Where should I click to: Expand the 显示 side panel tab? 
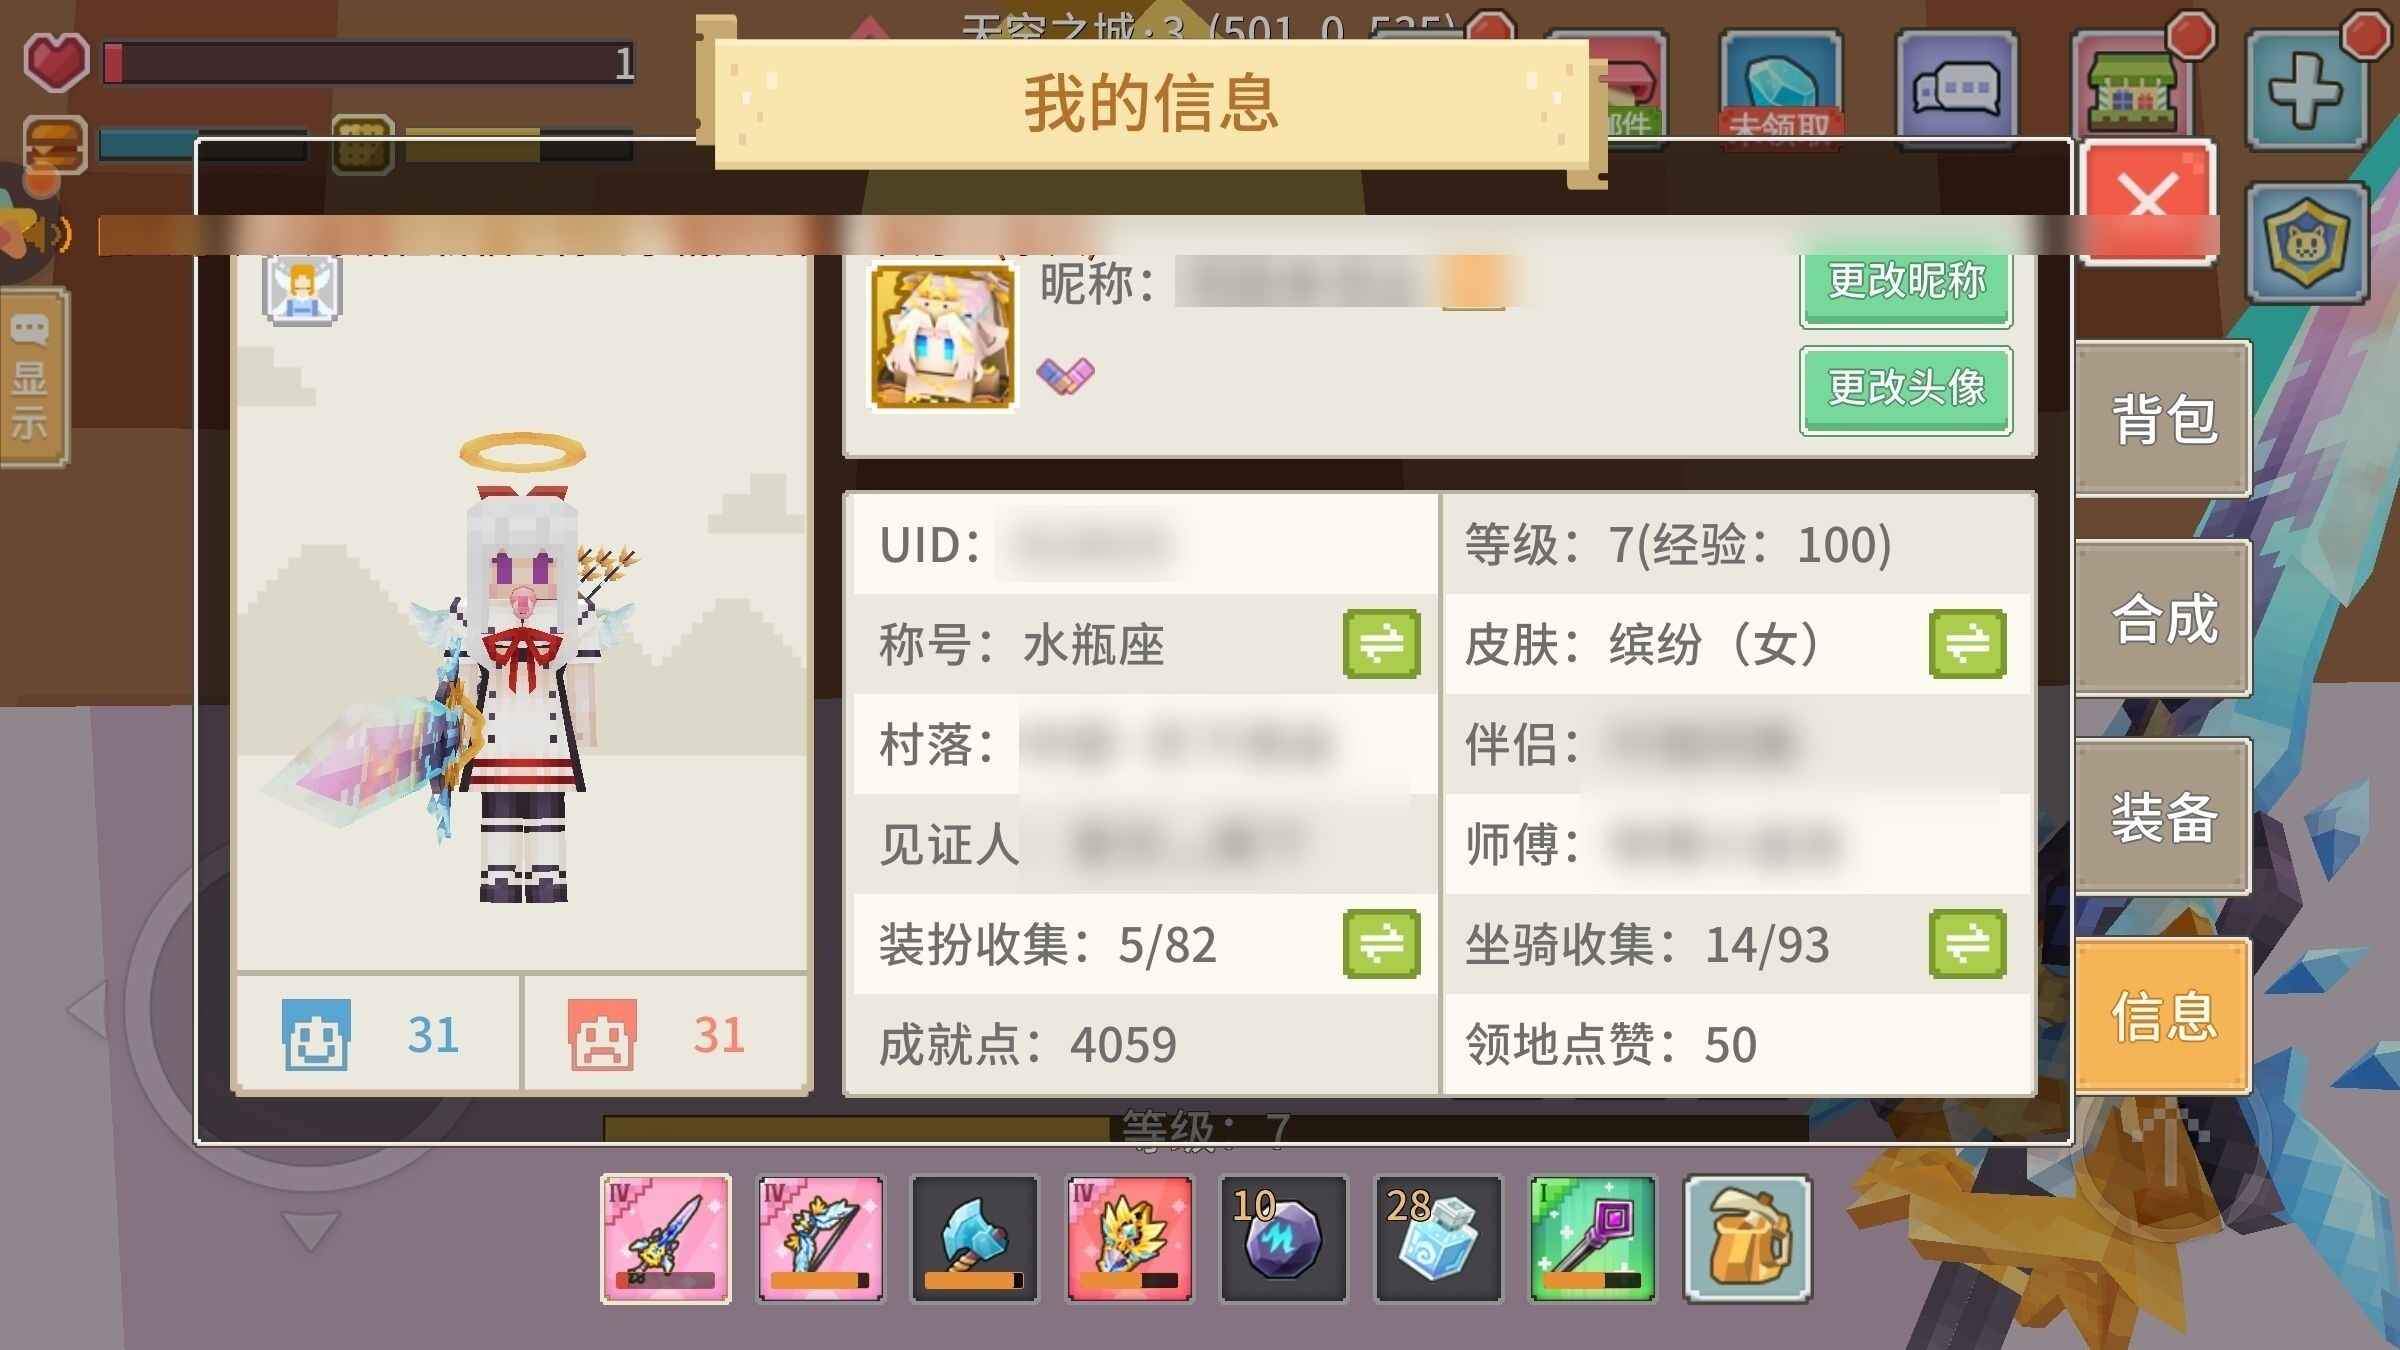[x=32, y=378]
